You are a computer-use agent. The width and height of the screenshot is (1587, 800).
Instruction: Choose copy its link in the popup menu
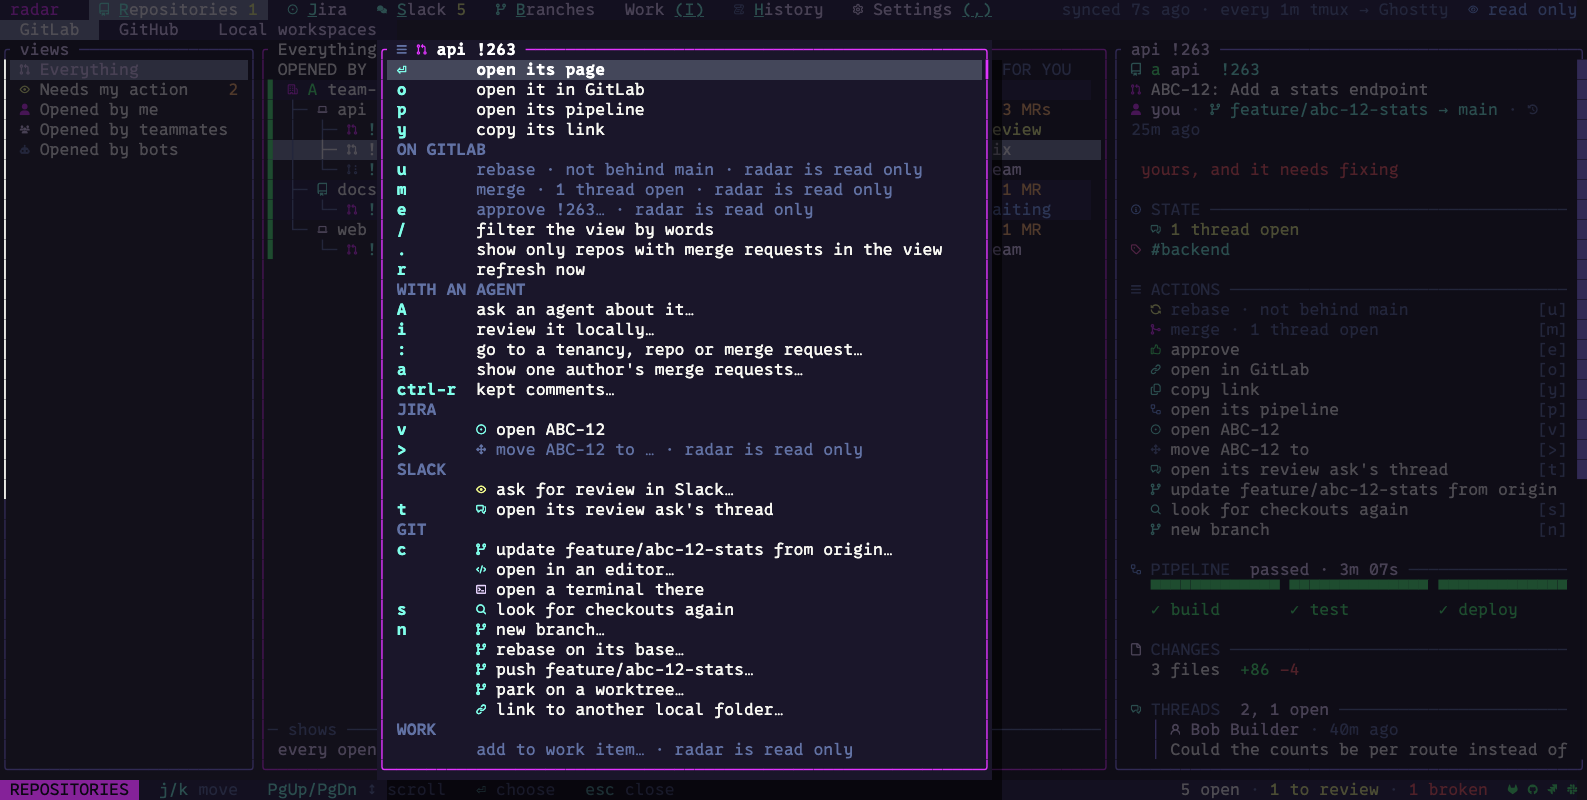[x=685, y=130]
